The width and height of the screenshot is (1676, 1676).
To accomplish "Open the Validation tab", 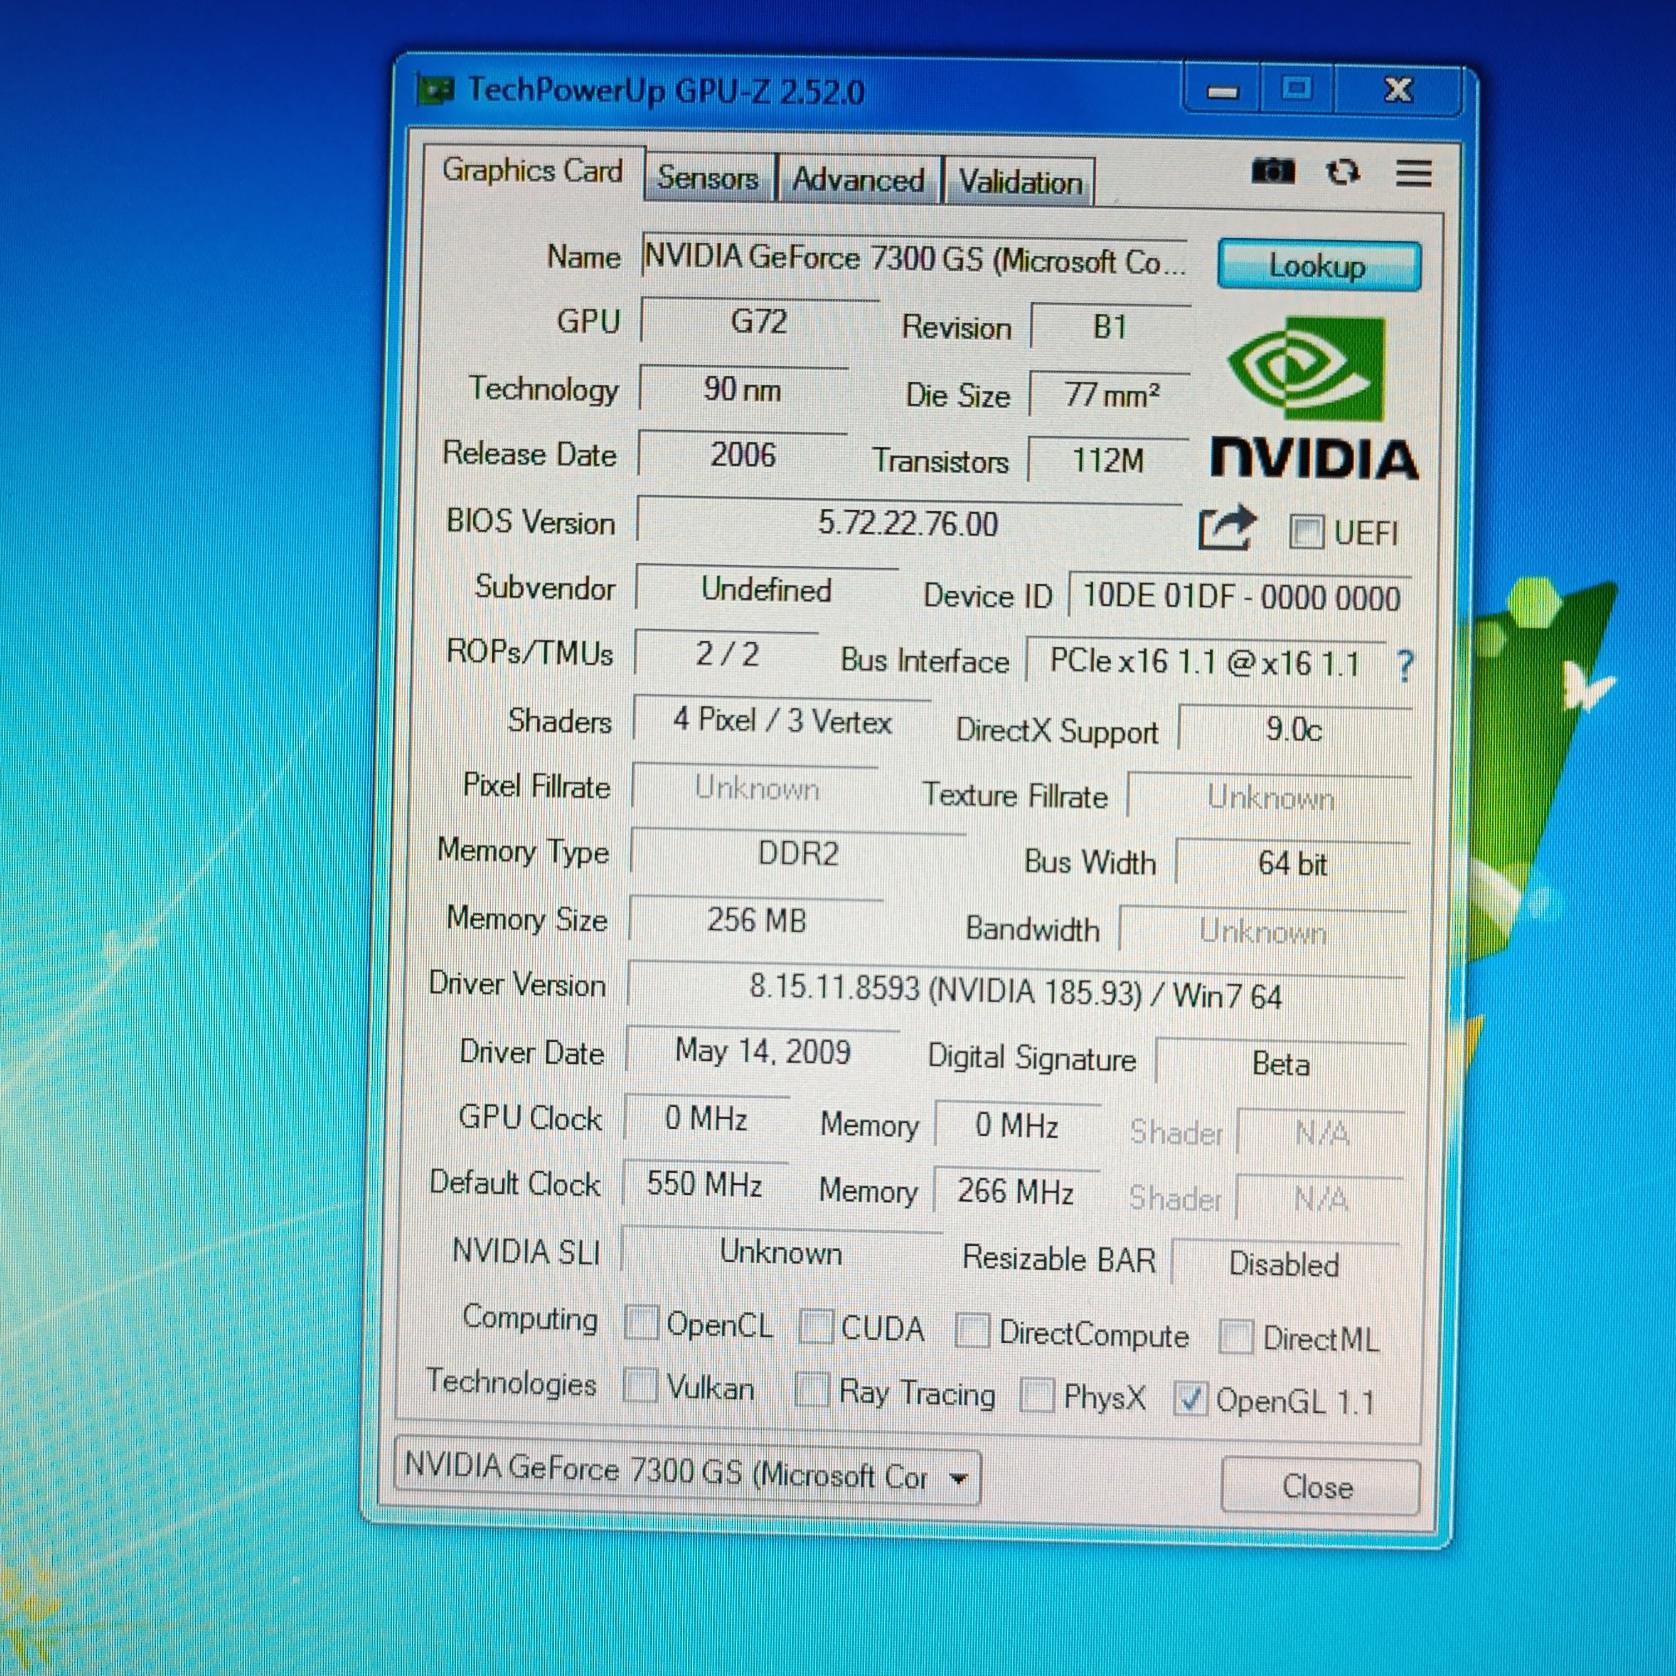I will tap(1020, 183).
